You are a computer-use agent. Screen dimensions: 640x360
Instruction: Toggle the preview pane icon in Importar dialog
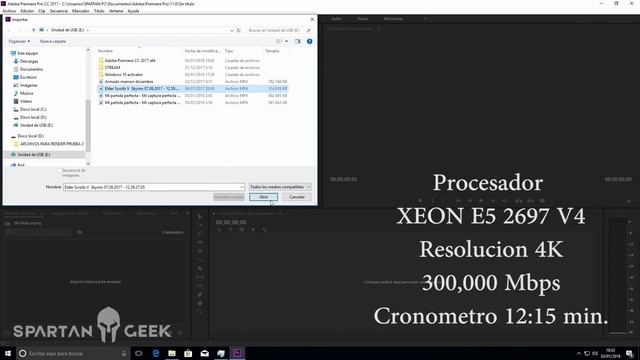[x=297, y=41]
